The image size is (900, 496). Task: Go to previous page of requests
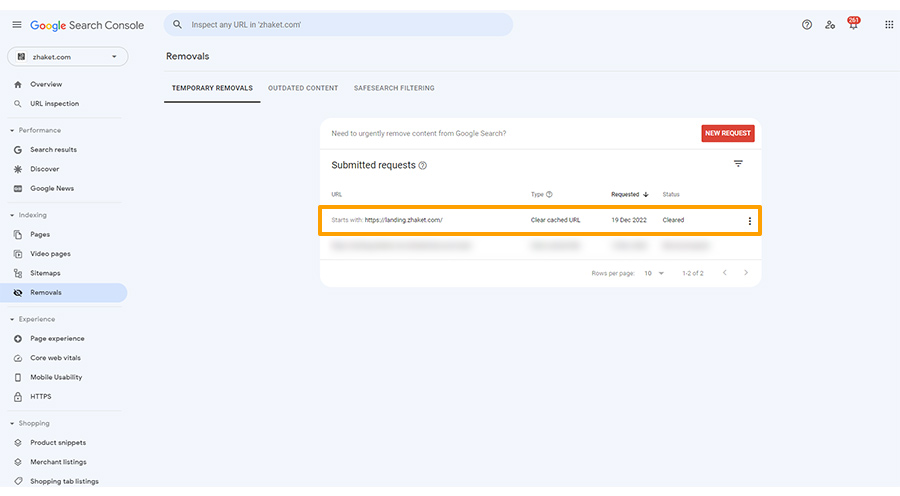[724, 273]
